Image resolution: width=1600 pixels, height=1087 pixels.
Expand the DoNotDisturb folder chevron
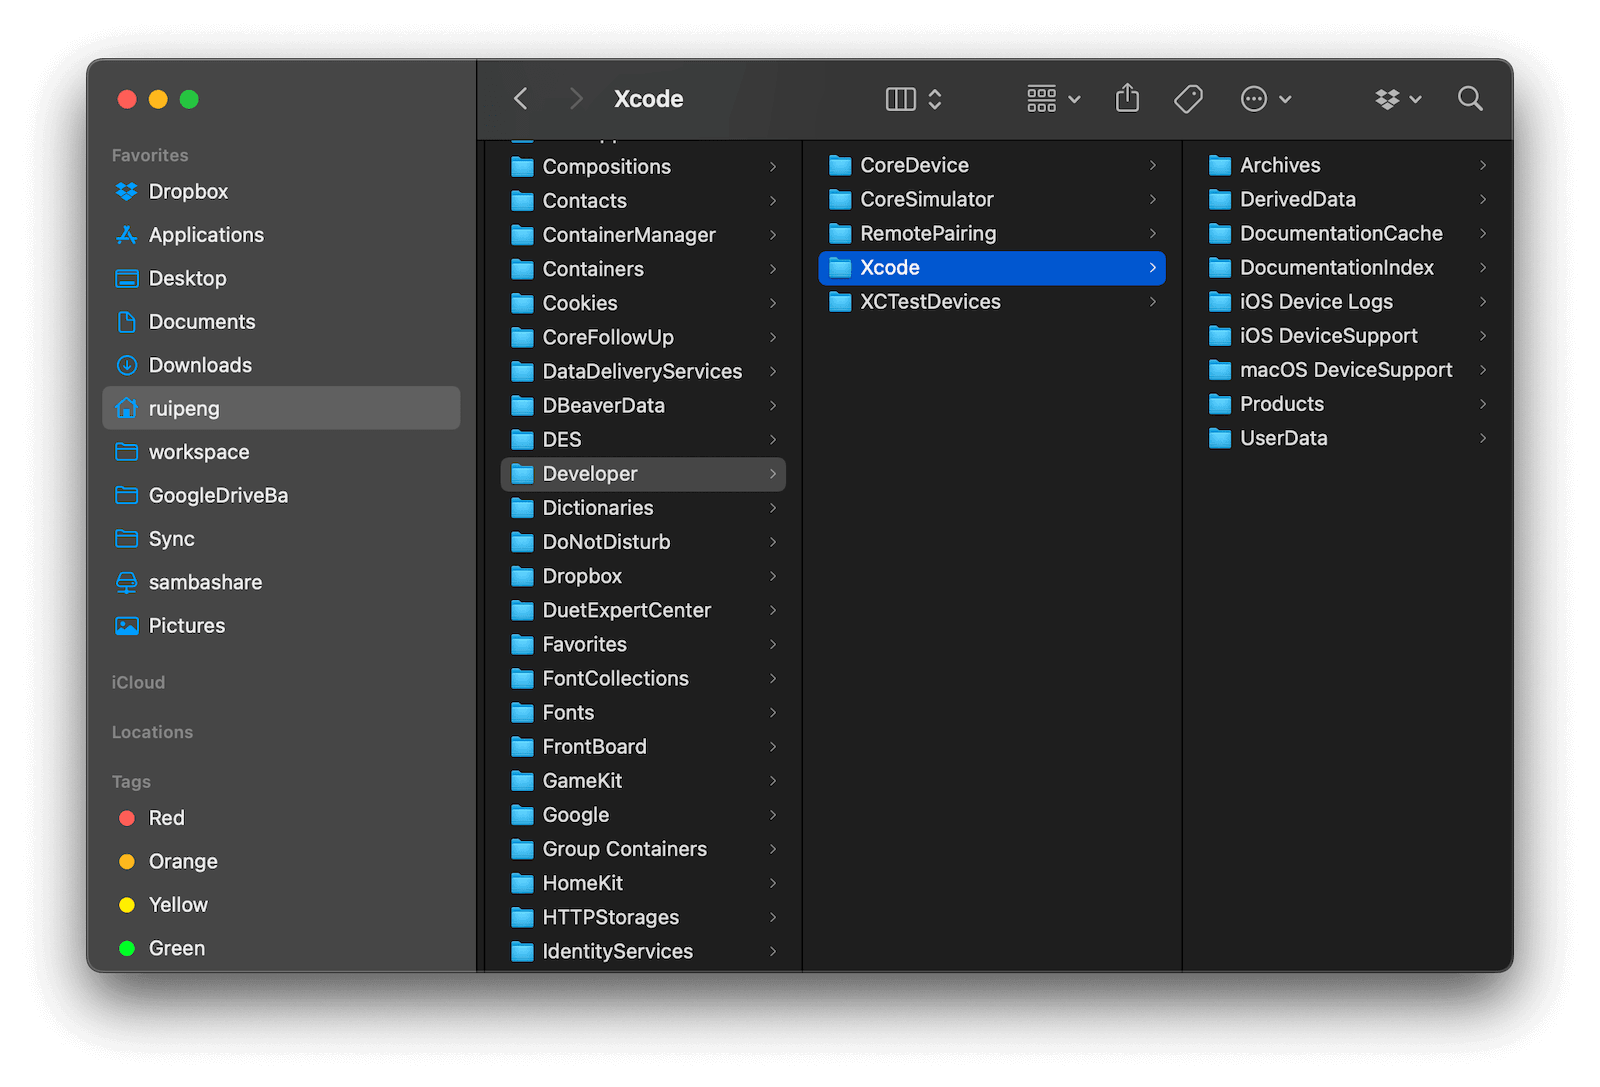[773, 542]
